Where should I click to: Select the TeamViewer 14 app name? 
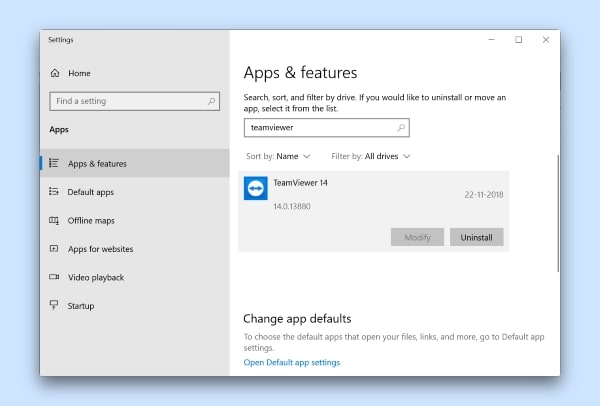click(x=300, y=183)
